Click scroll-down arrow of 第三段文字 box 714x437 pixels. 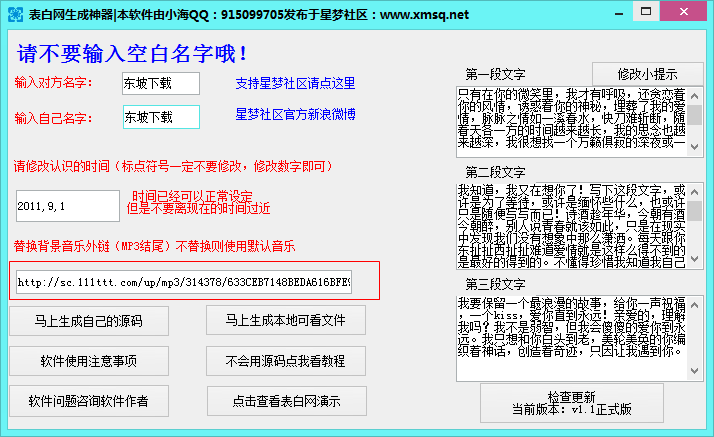pos(694,371)
